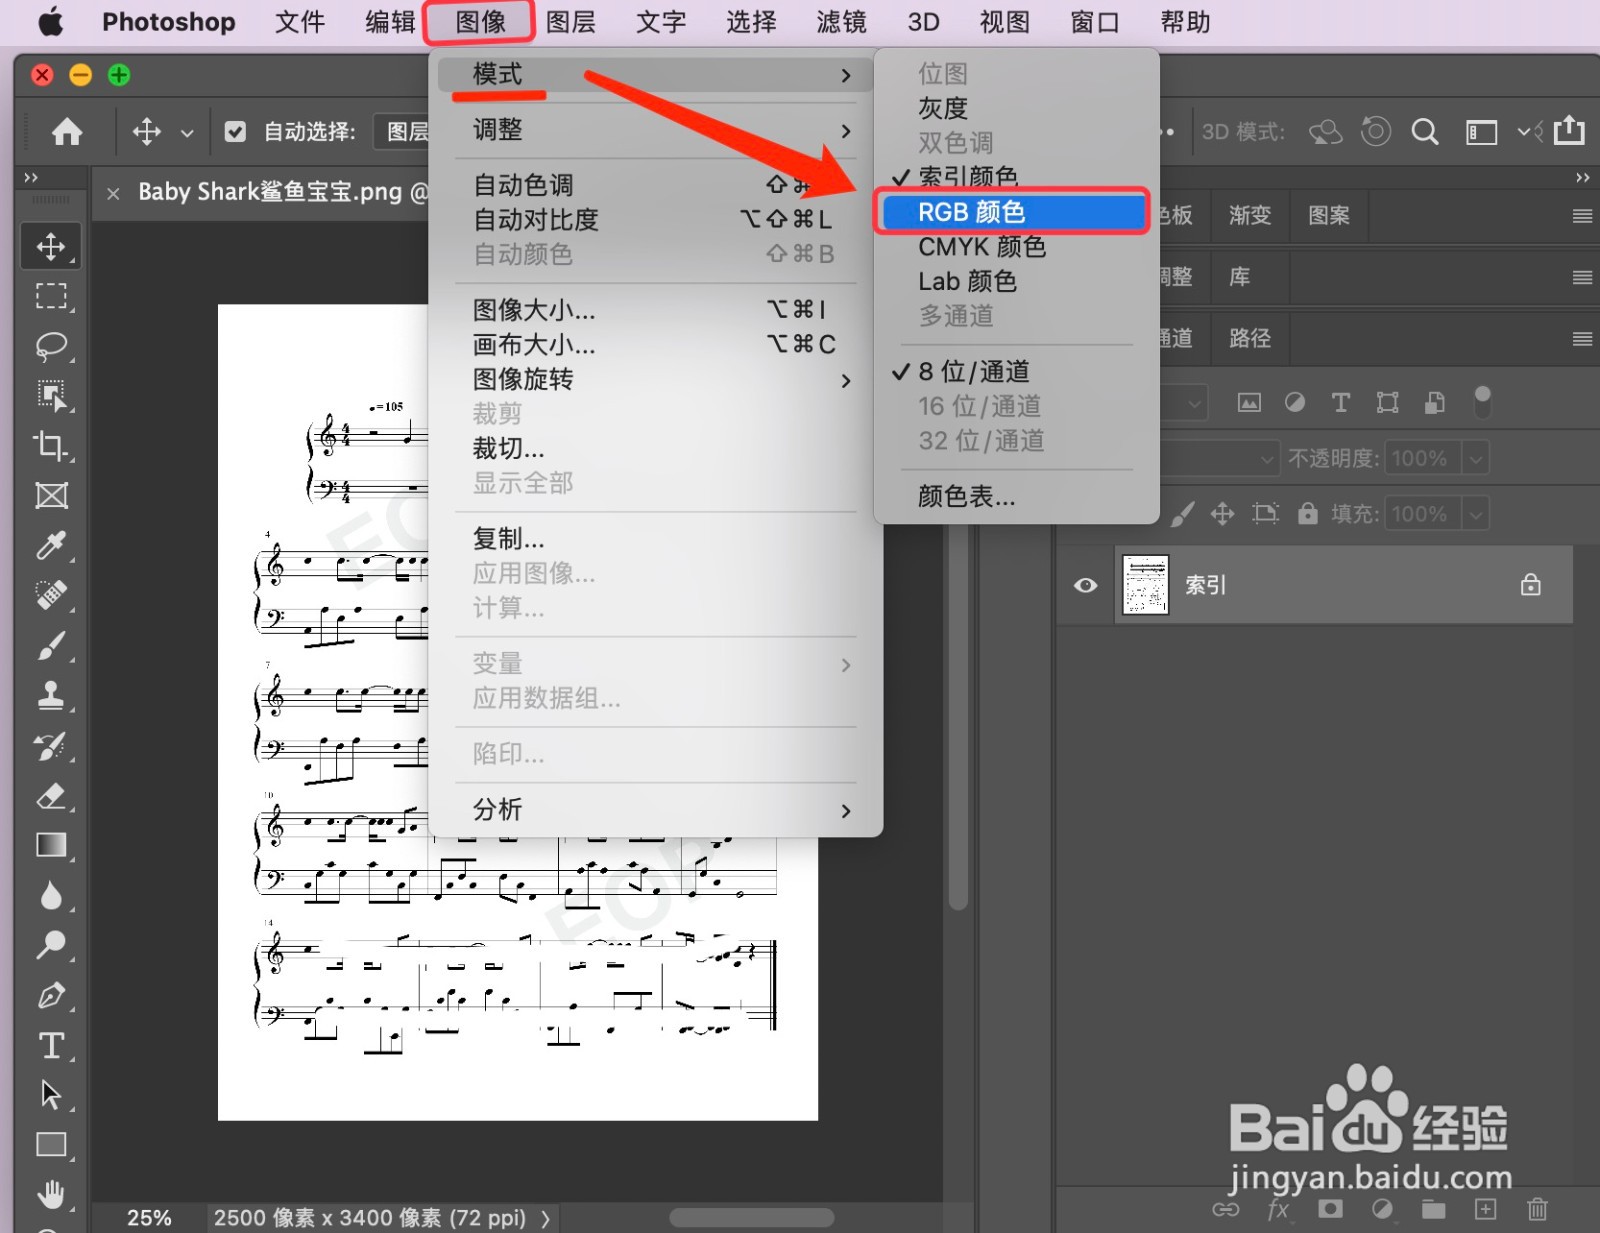This screenshot has width=1600, height=1233.
Task: Open move tool preset dropdown arrow
Action: point(187,132)
